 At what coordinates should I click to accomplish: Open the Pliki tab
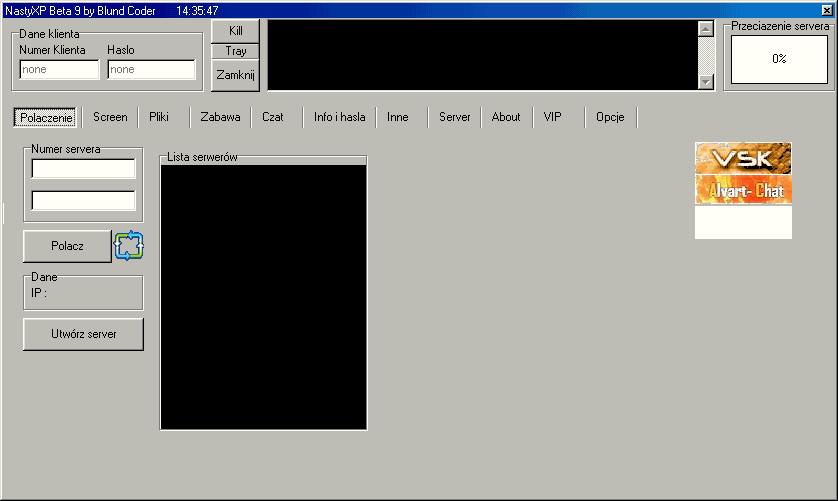coord(159,117)
